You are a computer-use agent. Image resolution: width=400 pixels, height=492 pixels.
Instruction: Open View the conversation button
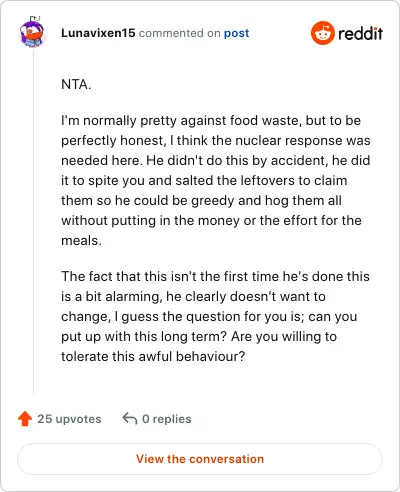(200, 459)
